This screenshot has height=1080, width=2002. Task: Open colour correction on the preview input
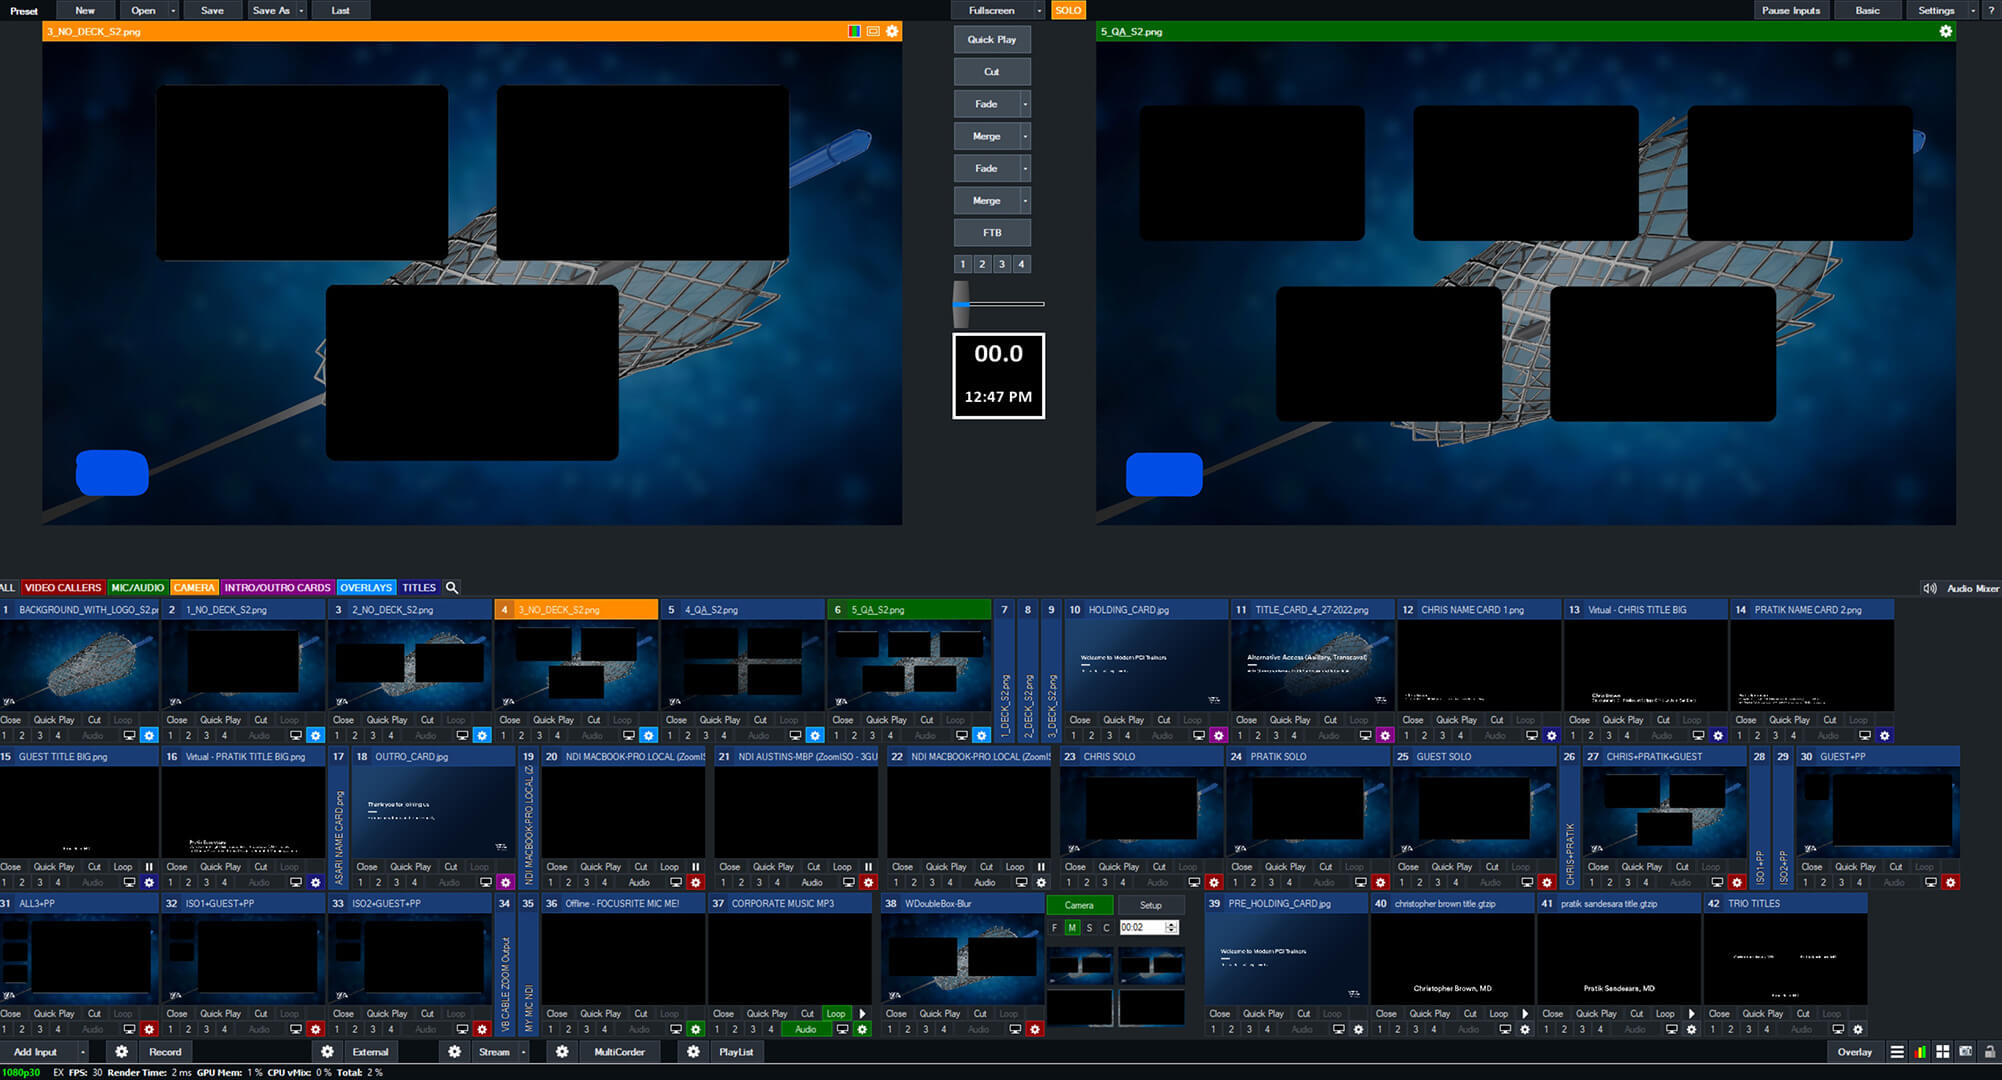[855, 31]
